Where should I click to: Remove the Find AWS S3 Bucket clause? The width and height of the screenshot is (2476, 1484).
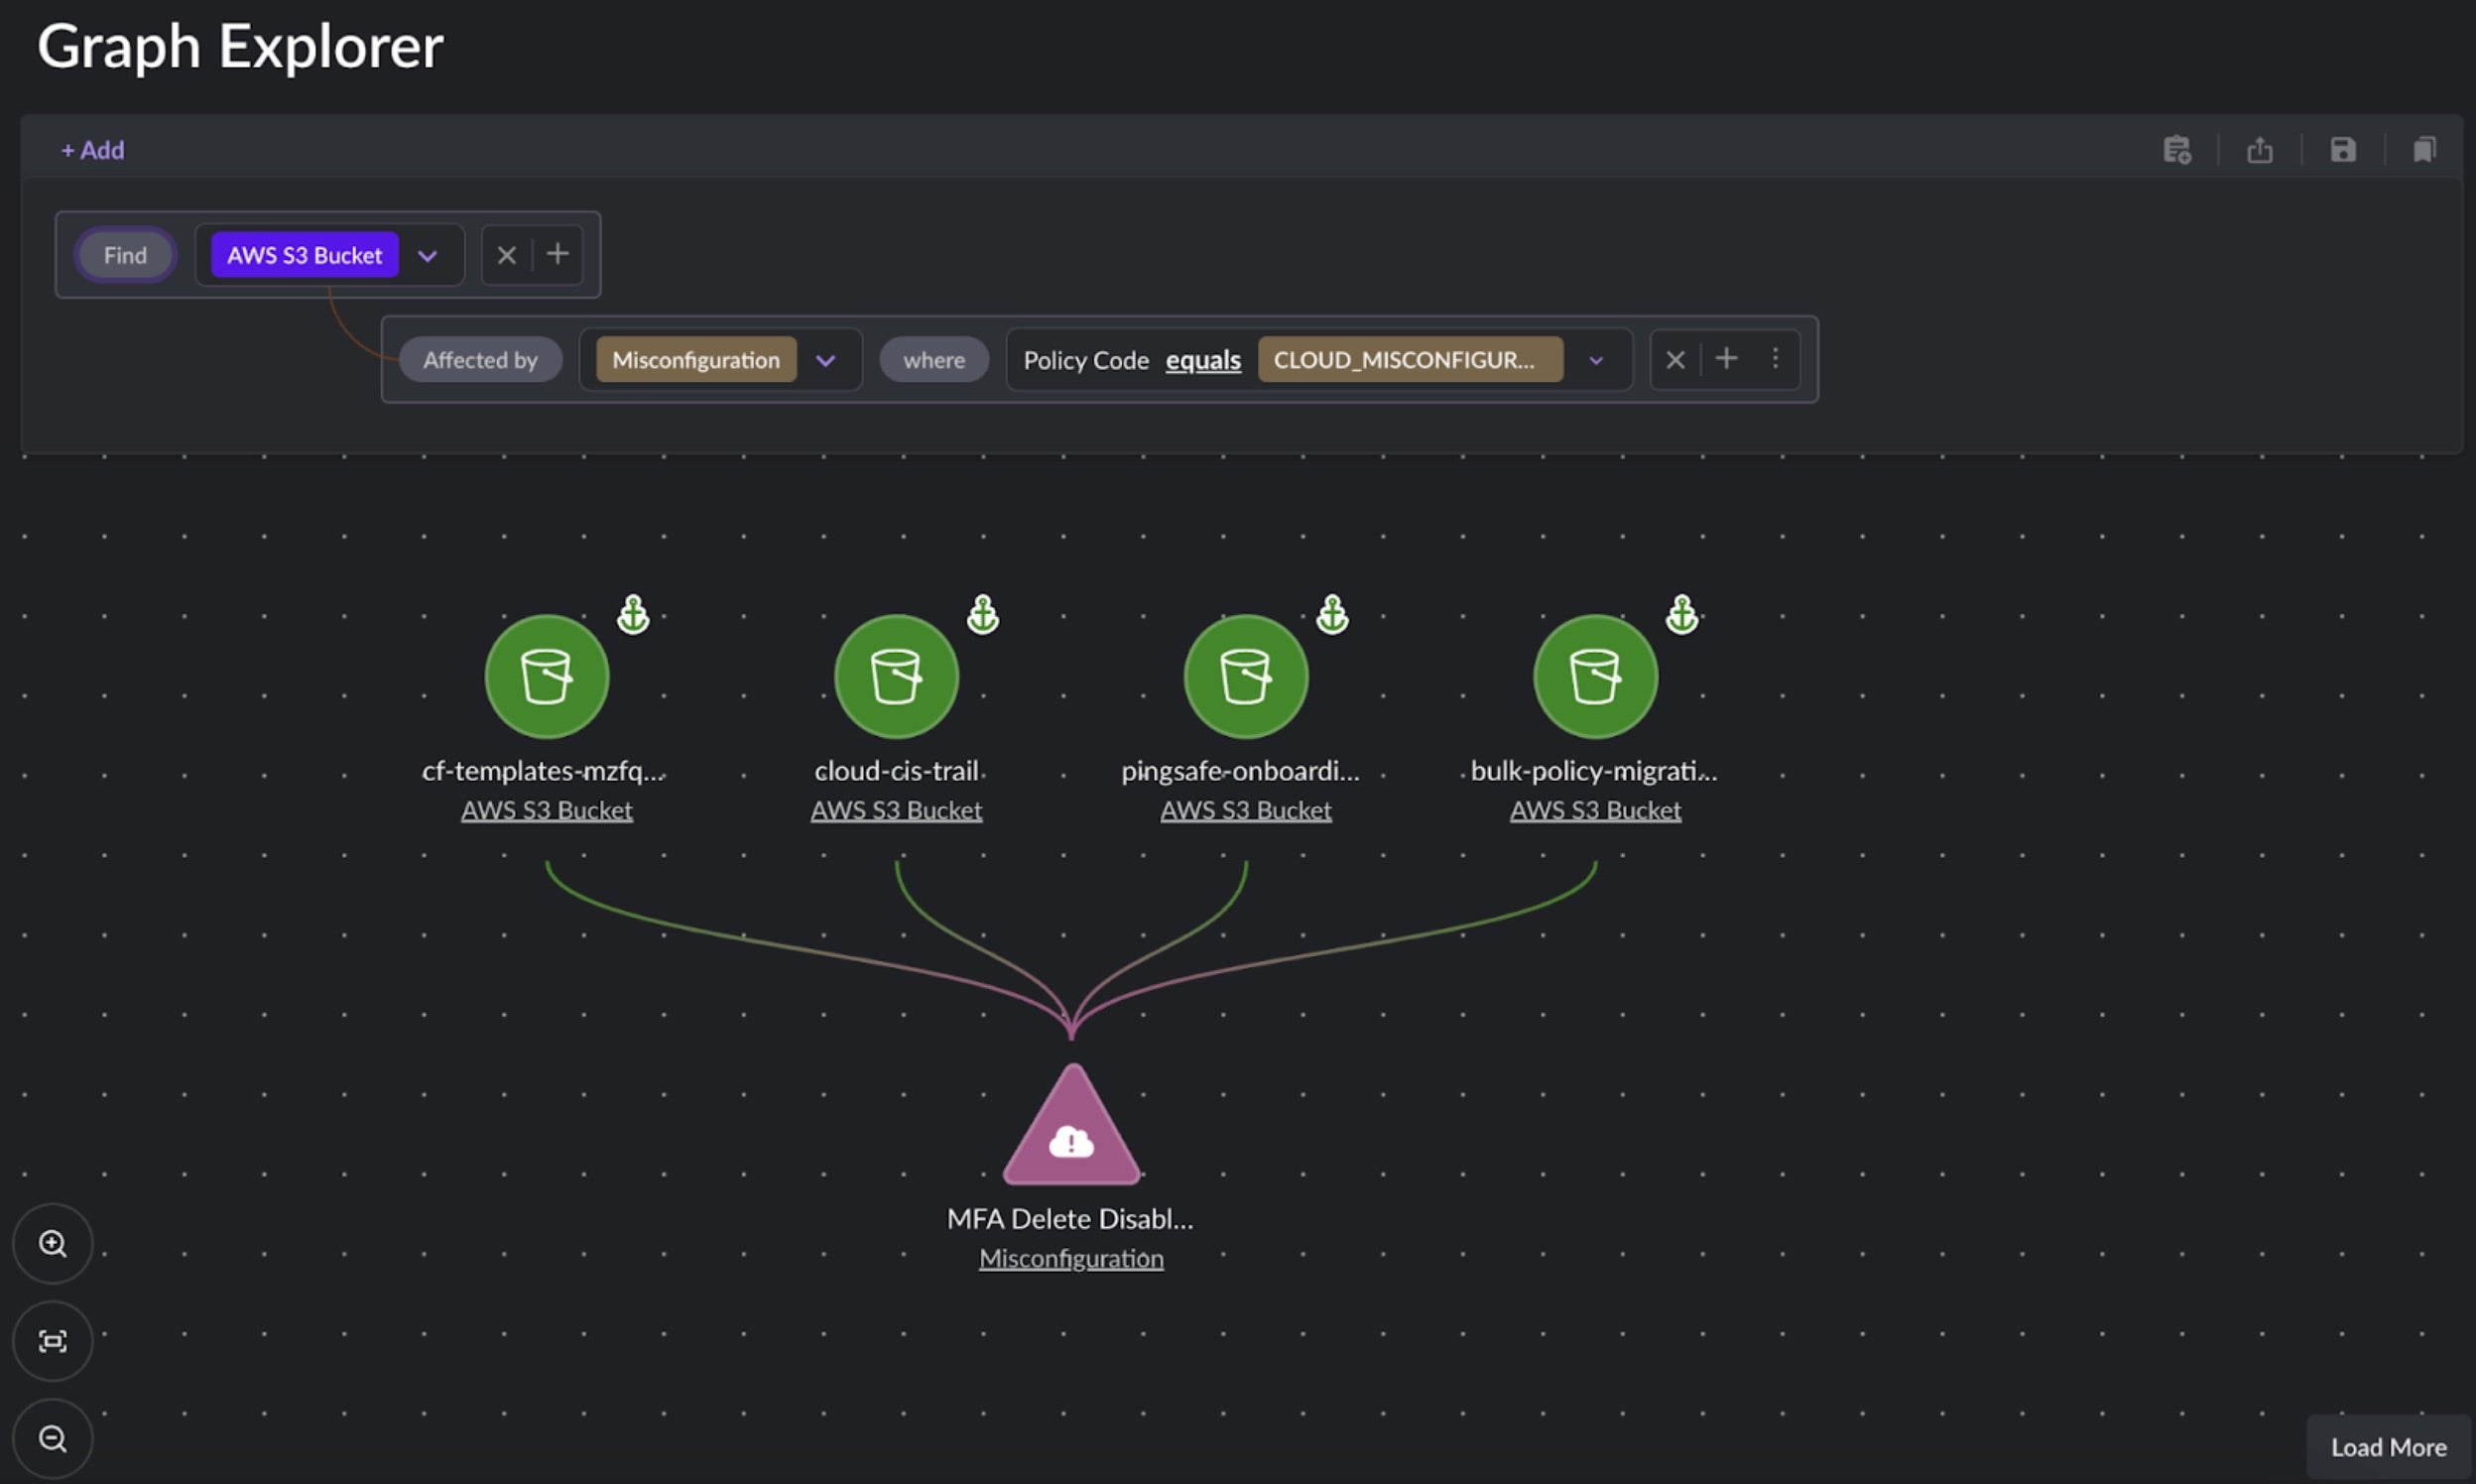coord(506,255)
